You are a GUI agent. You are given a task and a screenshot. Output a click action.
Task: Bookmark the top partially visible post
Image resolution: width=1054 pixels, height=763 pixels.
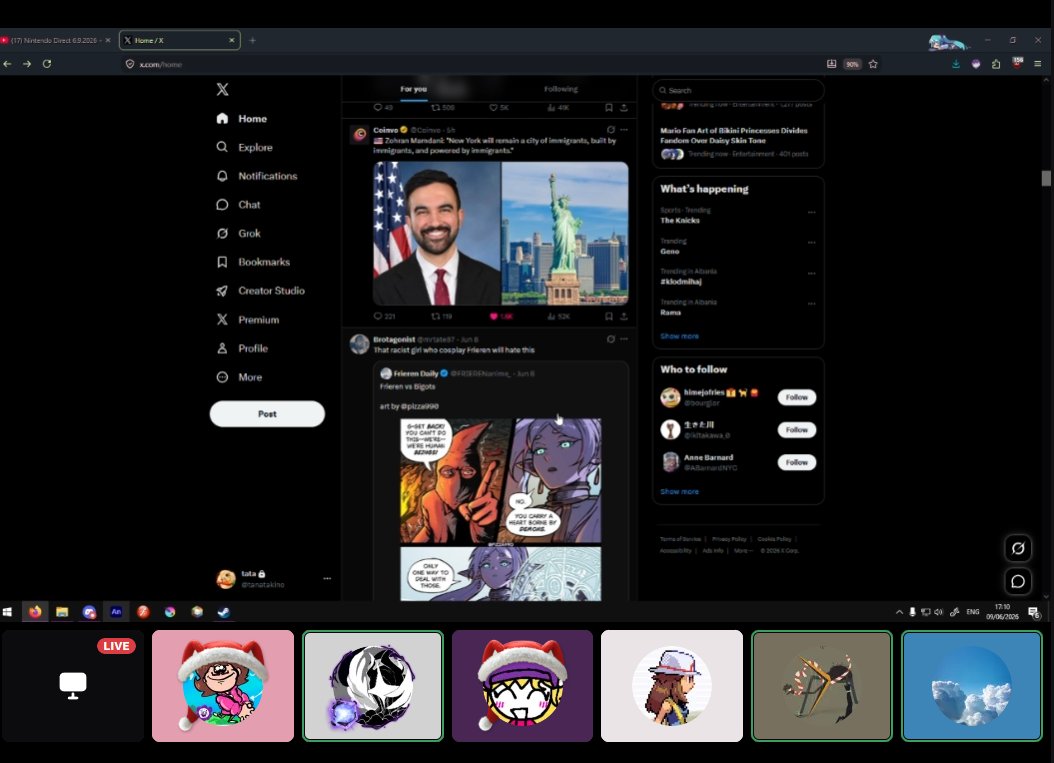608,108
